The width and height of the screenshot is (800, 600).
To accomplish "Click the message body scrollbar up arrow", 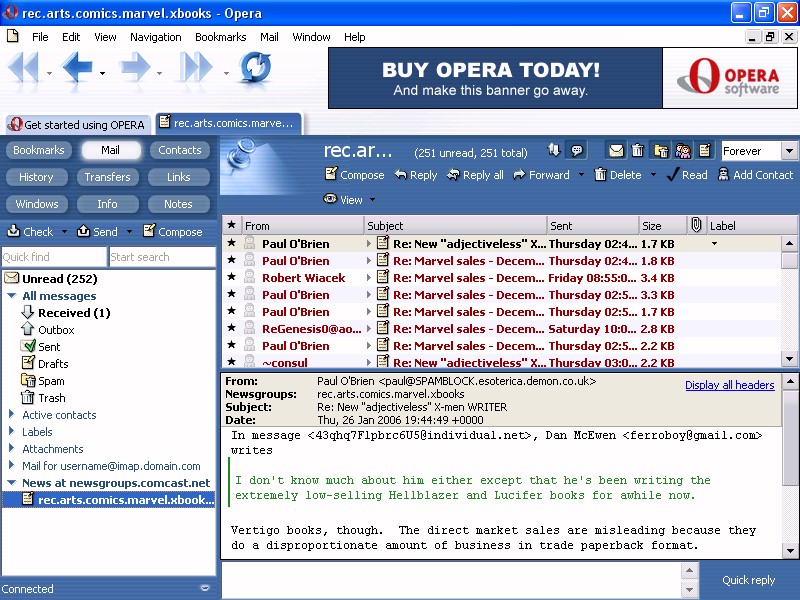I will coord(789,381).
